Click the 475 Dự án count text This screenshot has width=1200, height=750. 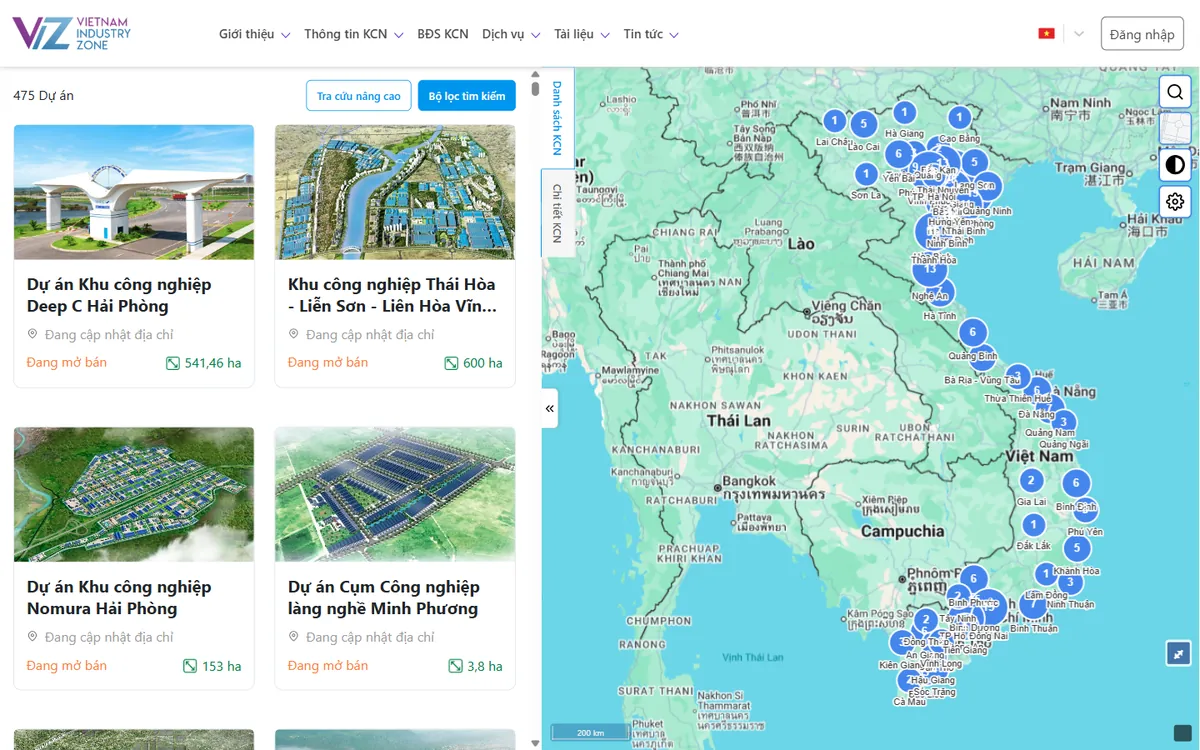click(x=43, y=95)
